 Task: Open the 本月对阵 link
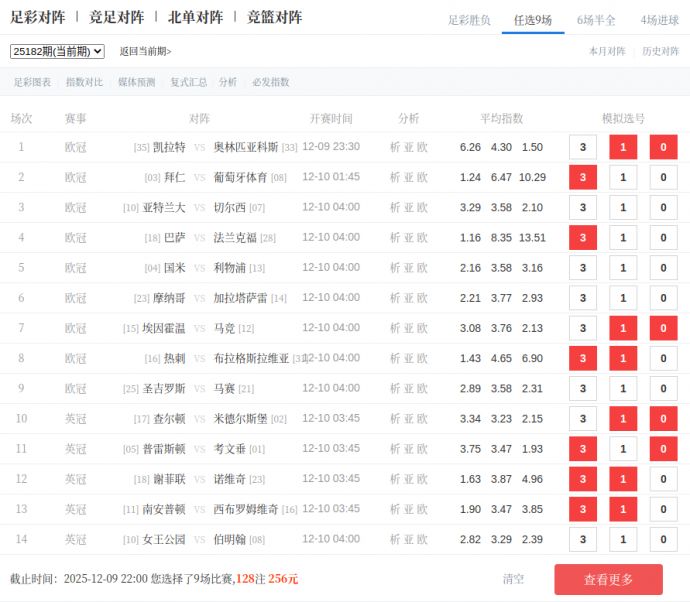coord(607,51)
